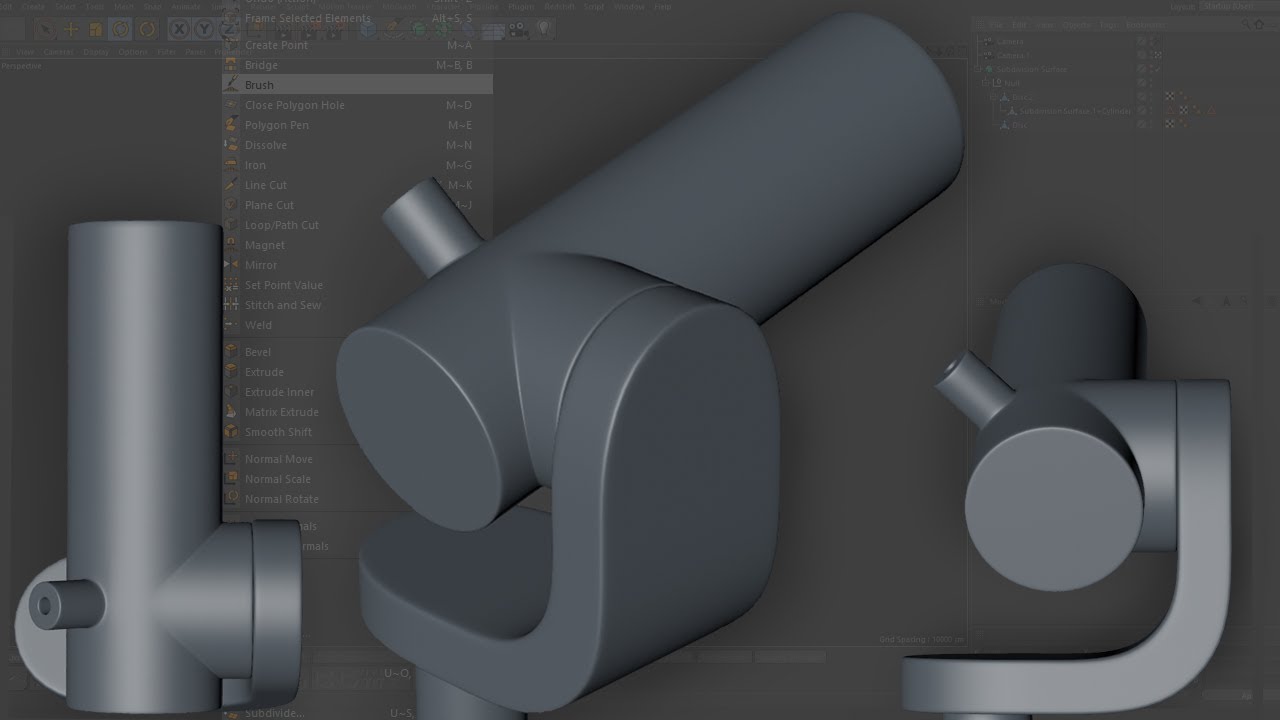Select the Move tool in toolbar
Image resolution: width=1280 pixels, height=720 pixels.
coord(71,30)
